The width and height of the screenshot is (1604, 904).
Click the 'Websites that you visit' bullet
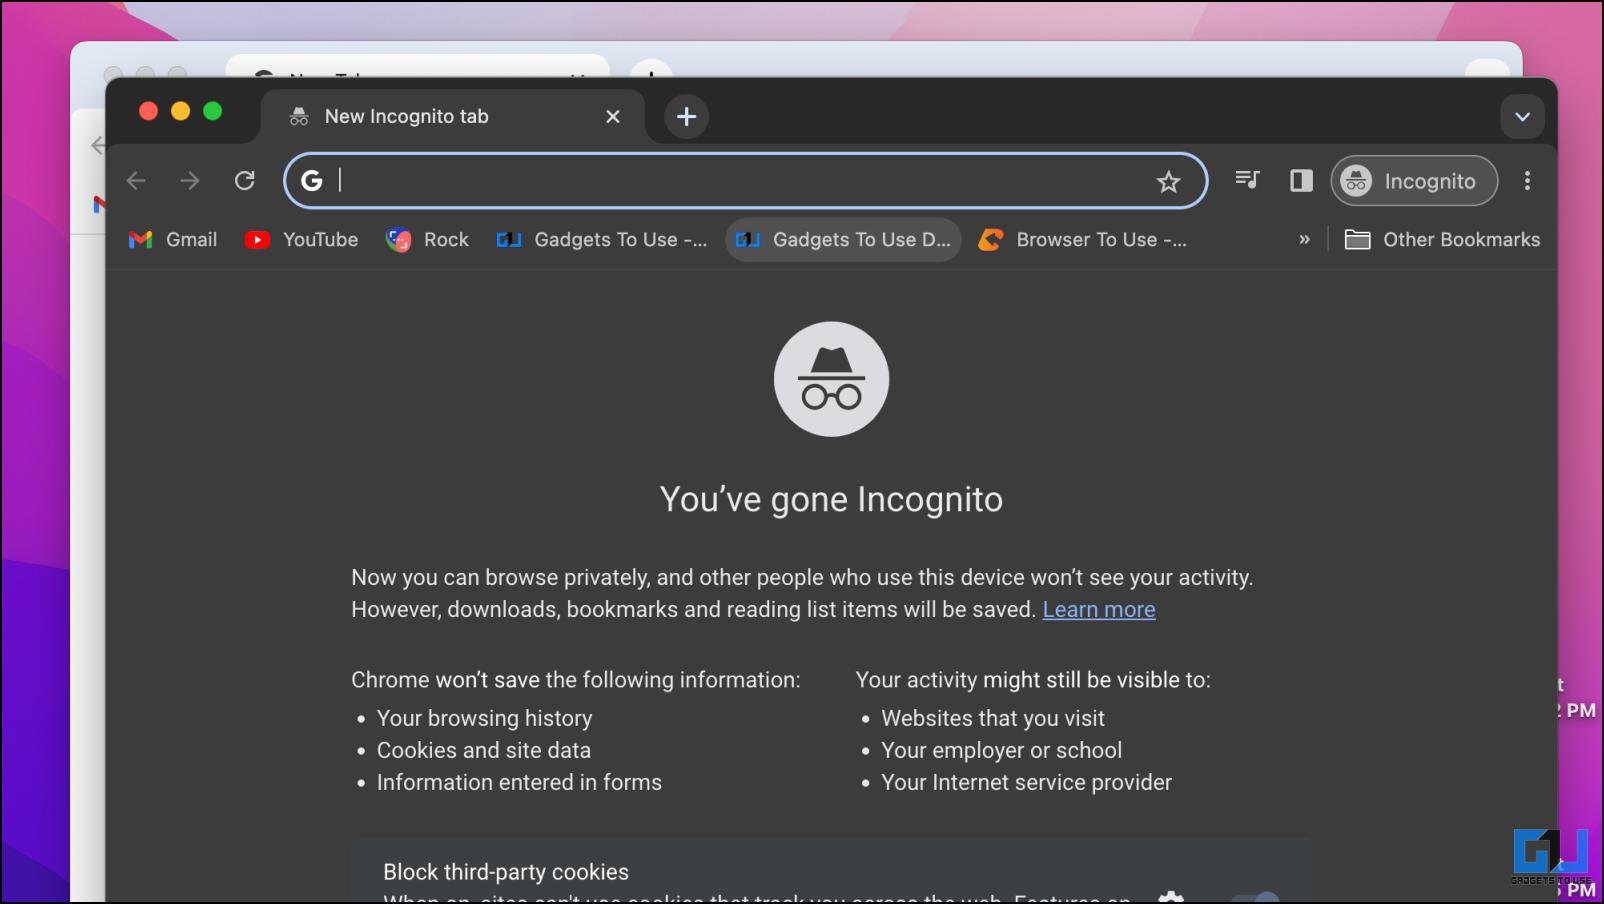click(993, 719)
